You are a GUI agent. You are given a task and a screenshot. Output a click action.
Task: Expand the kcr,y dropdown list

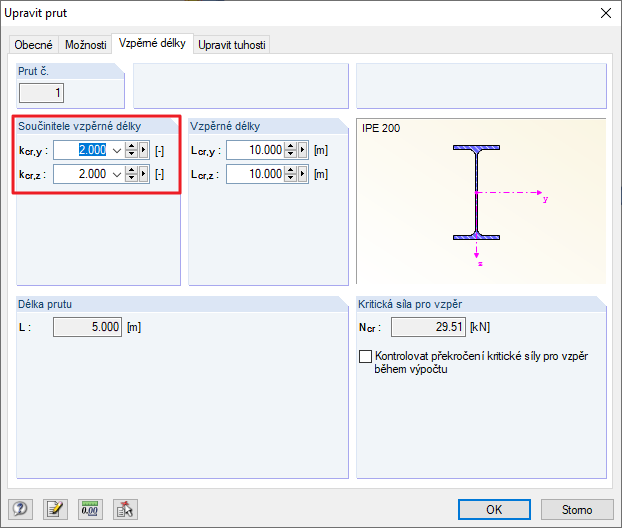point(117,150)
